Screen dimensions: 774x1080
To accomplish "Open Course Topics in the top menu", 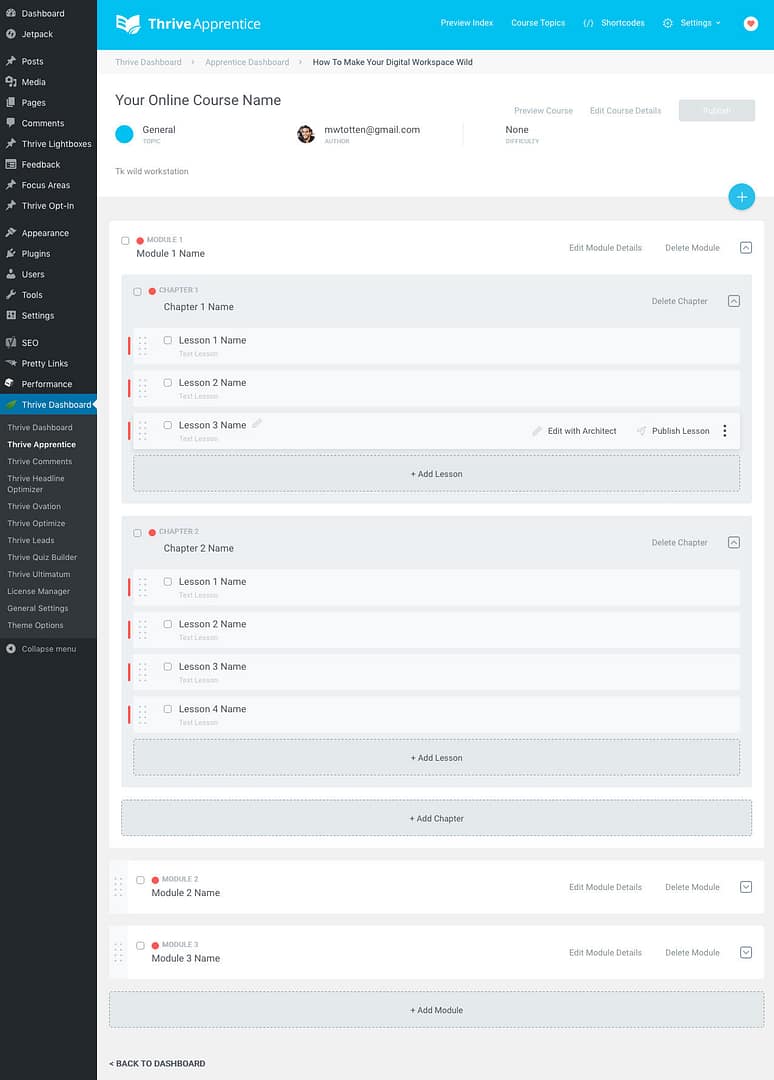I will pyautogui.click(x=538, y=23).
